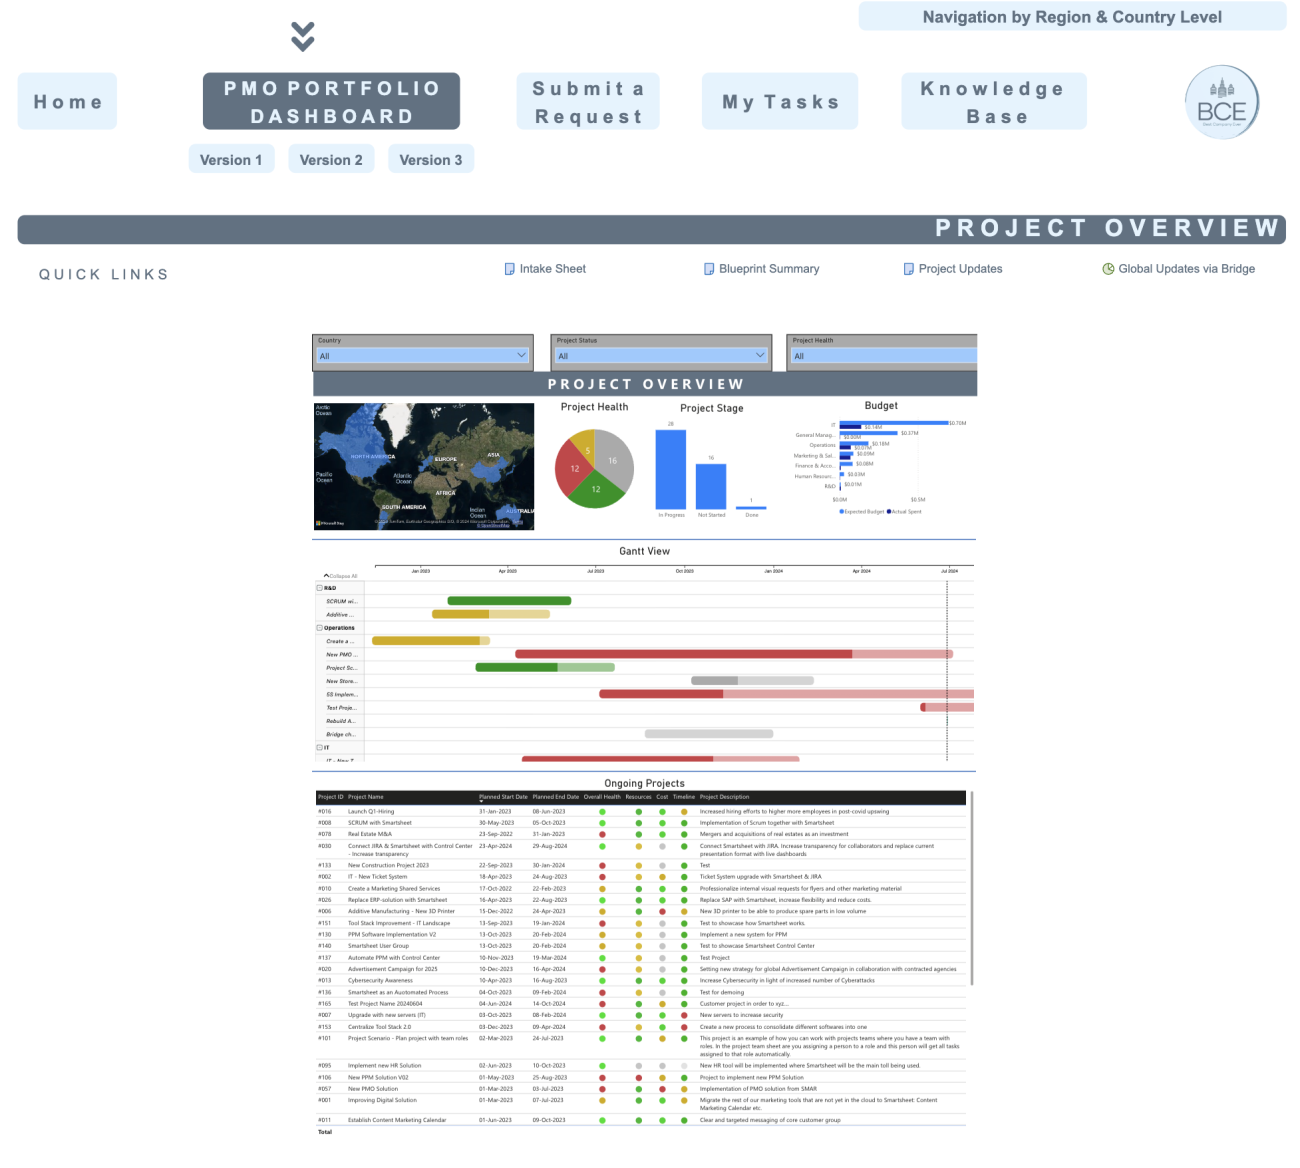Click the Blueprint Summary document icon
Image resolution: width=1300 pixels, height=1168 pixels.
[710, 268]
